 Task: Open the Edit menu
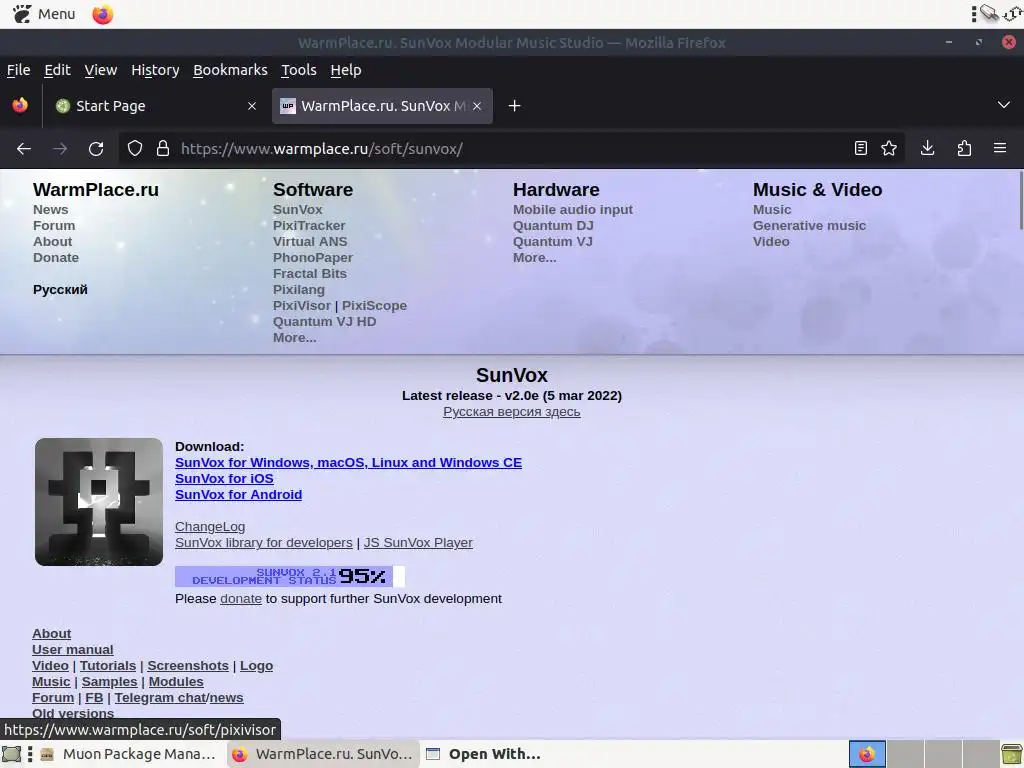[57, 70]
